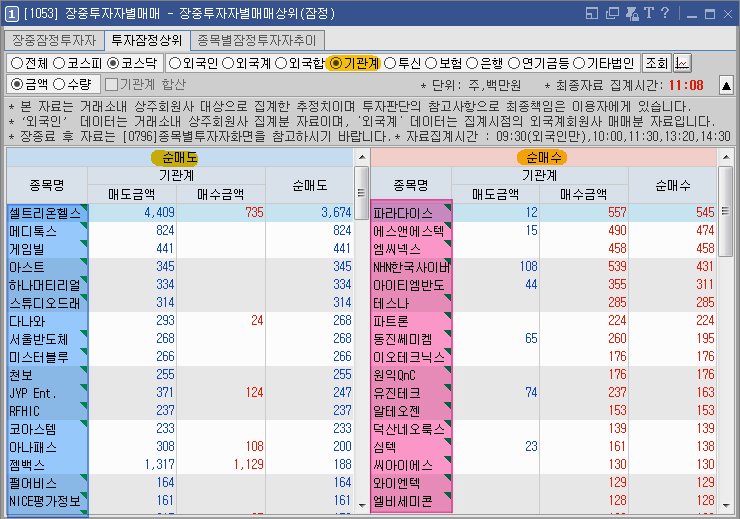Select 스튜디오드래 stock row

(x=47, y=303)
